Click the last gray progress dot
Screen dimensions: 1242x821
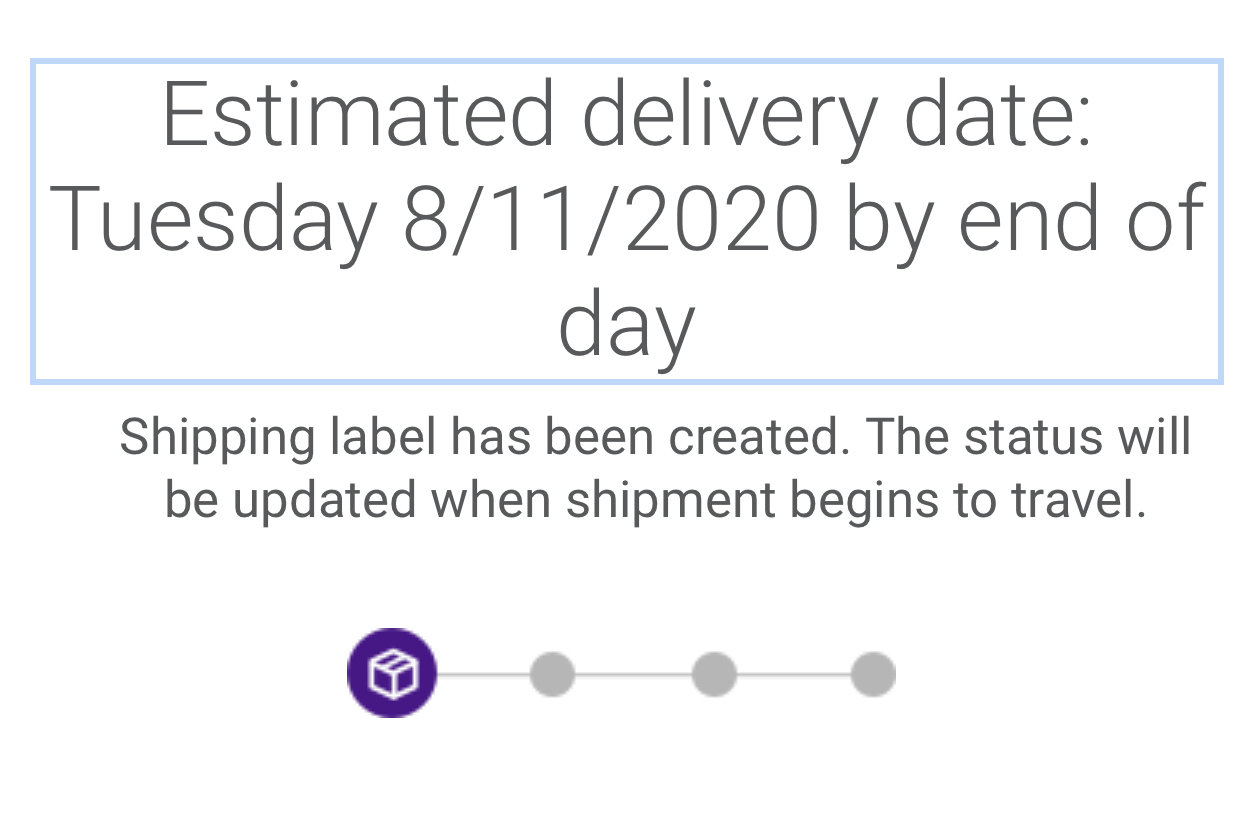click(873, 674)
